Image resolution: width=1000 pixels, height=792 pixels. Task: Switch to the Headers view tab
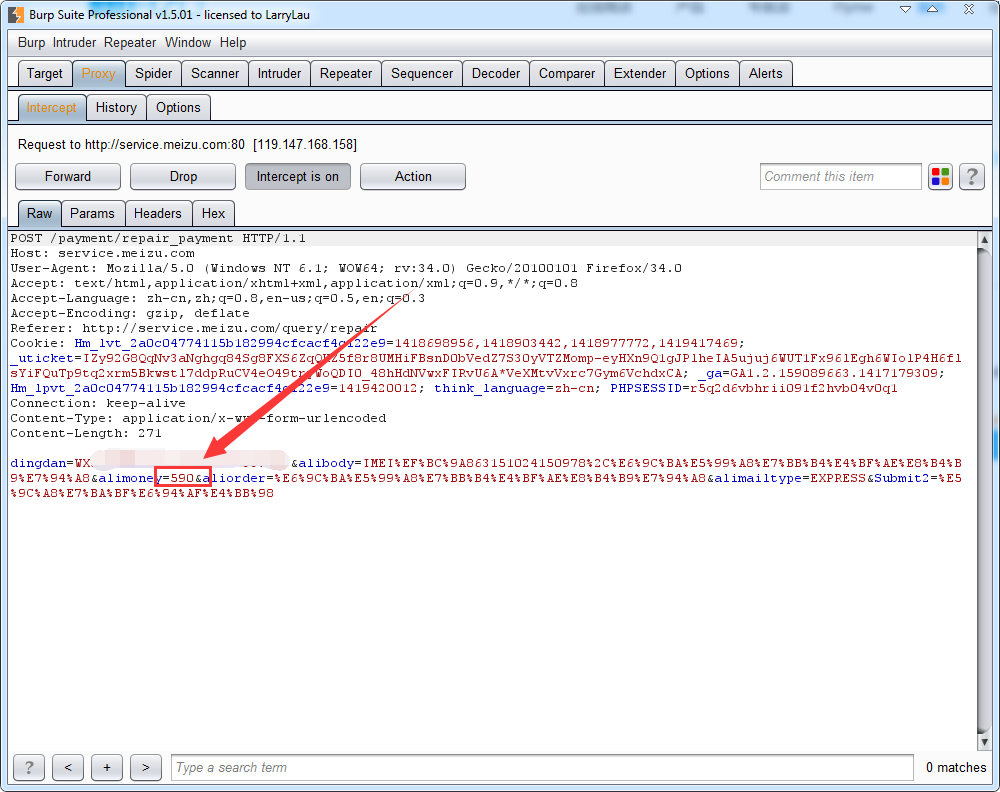tap(158, 213)
